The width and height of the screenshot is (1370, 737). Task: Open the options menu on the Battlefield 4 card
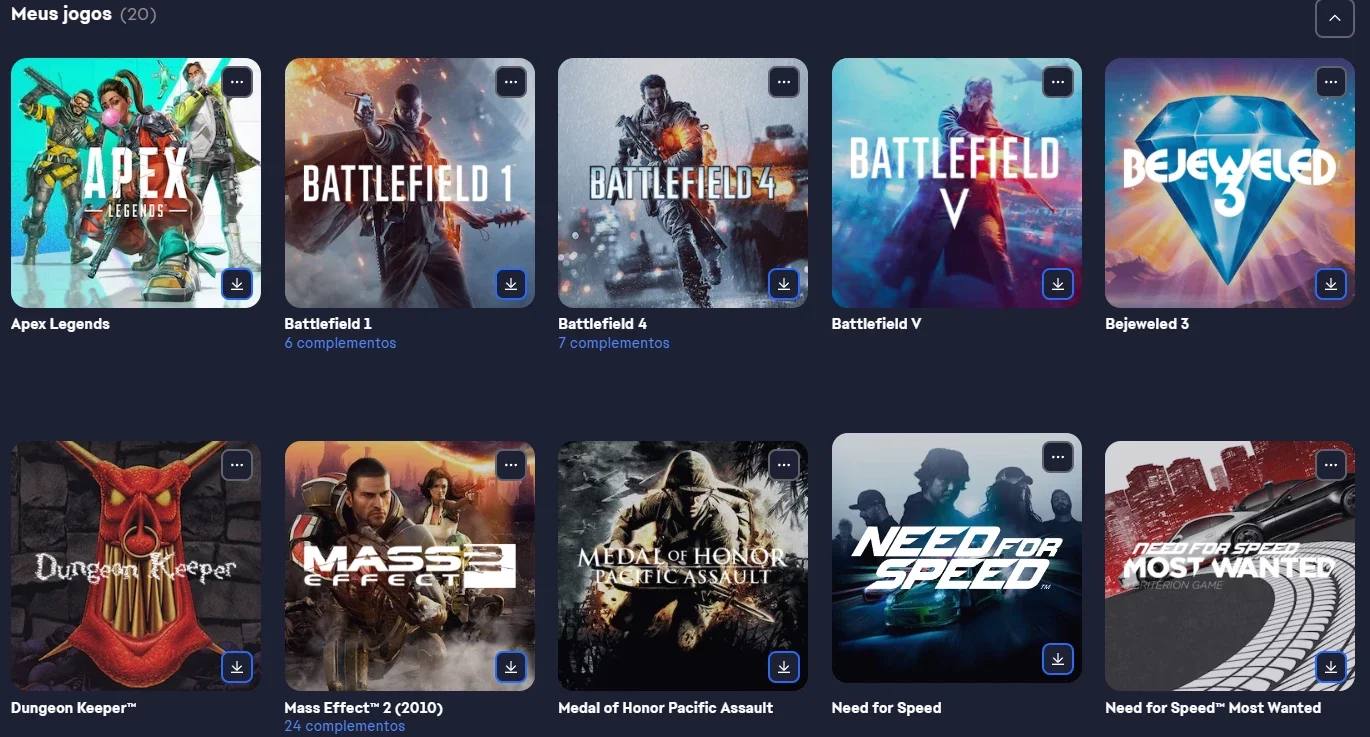point(784,82)
